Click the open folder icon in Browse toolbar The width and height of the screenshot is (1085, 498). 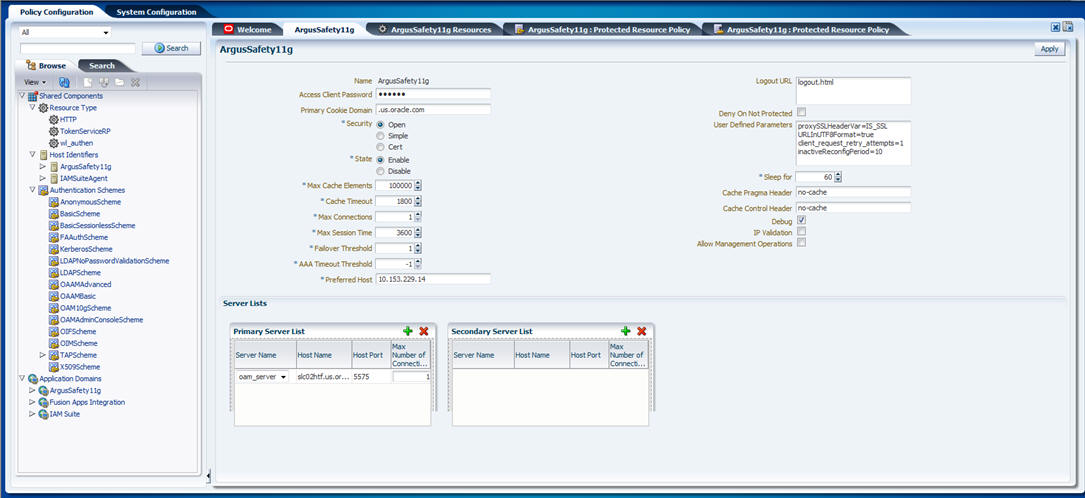tap(120, 82)
